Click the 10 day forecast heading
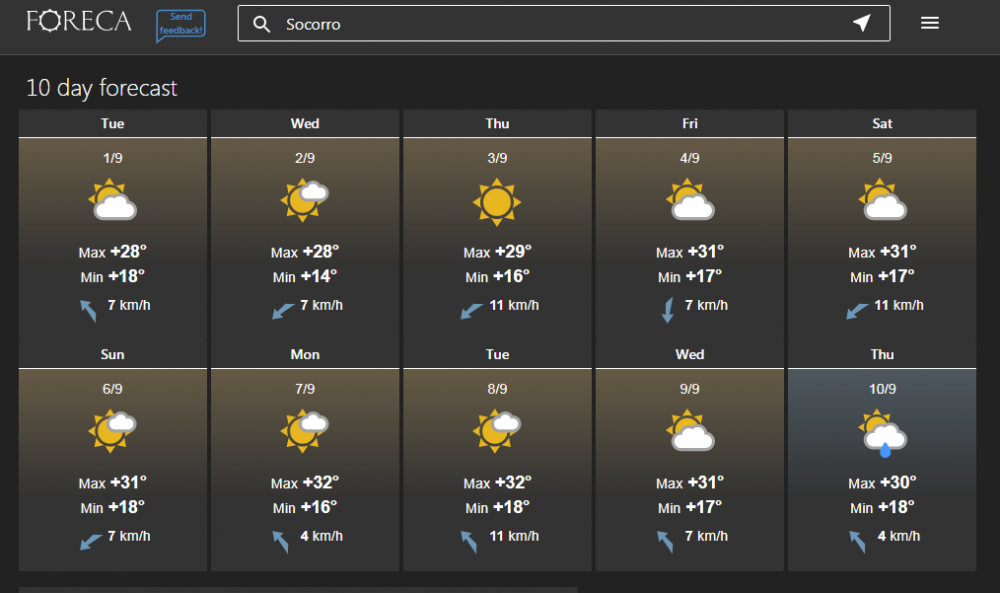This screenshot has height=593, width=1000. click(x=102, y=88)
